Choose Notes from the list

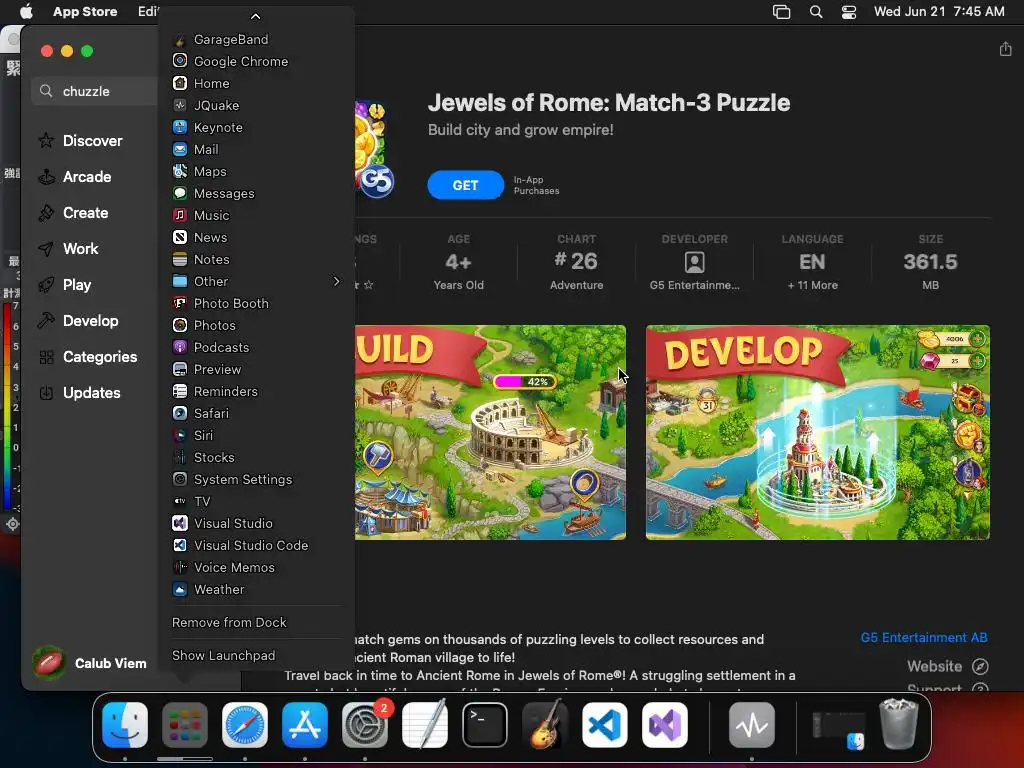[256, 259]
